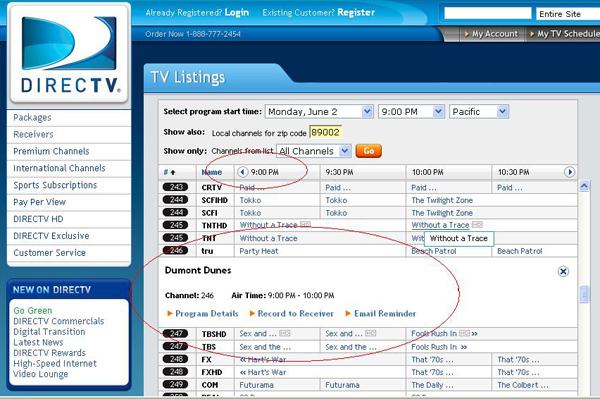Open My Account tab
The width and height of the screenshot is (600, 399).
(491, 34)
